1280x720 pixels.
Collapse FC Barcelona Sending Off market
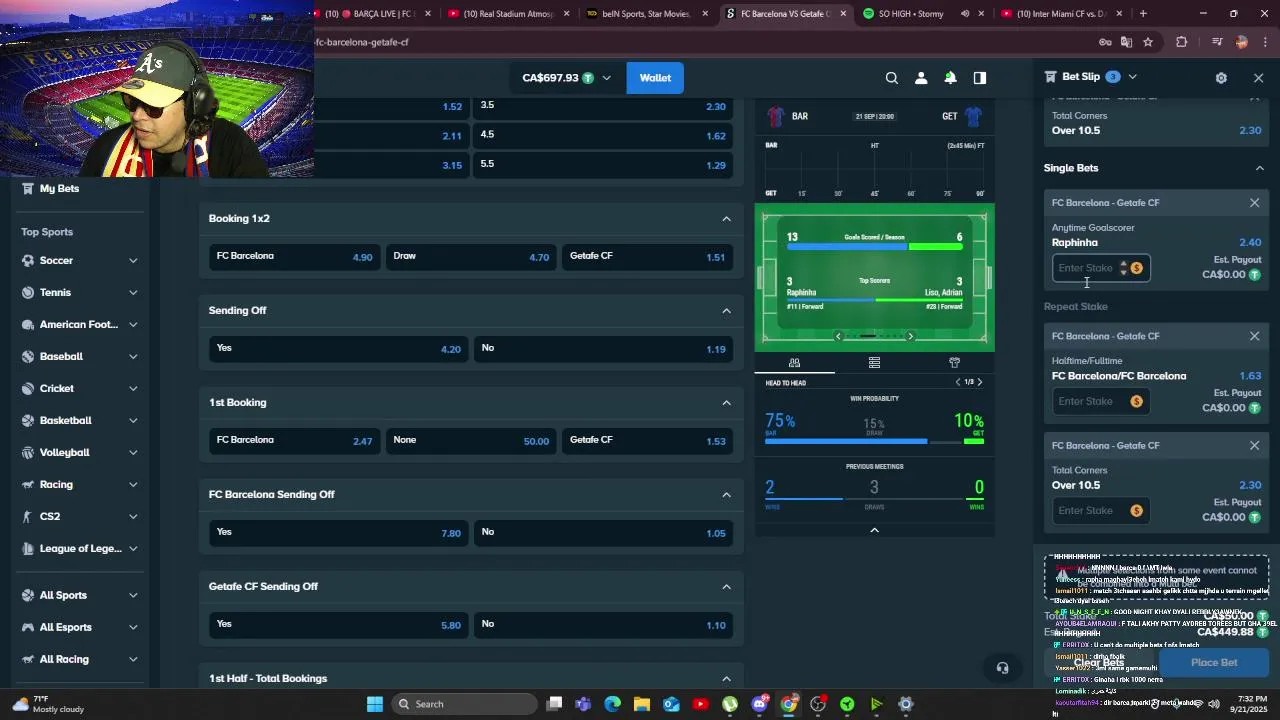tap(726, 495)
